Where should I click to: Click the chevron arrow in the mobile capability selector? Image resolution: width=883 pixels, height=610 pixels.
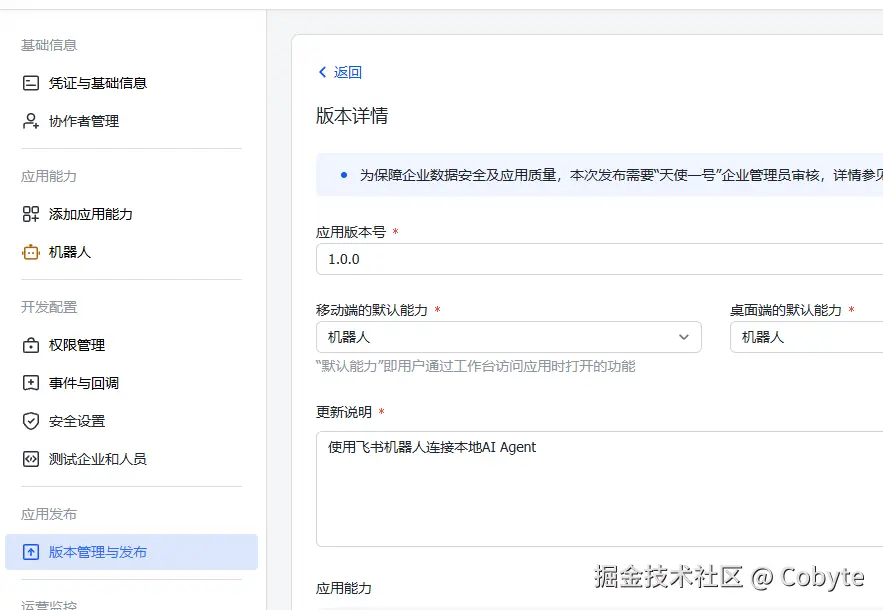point(684,337)
